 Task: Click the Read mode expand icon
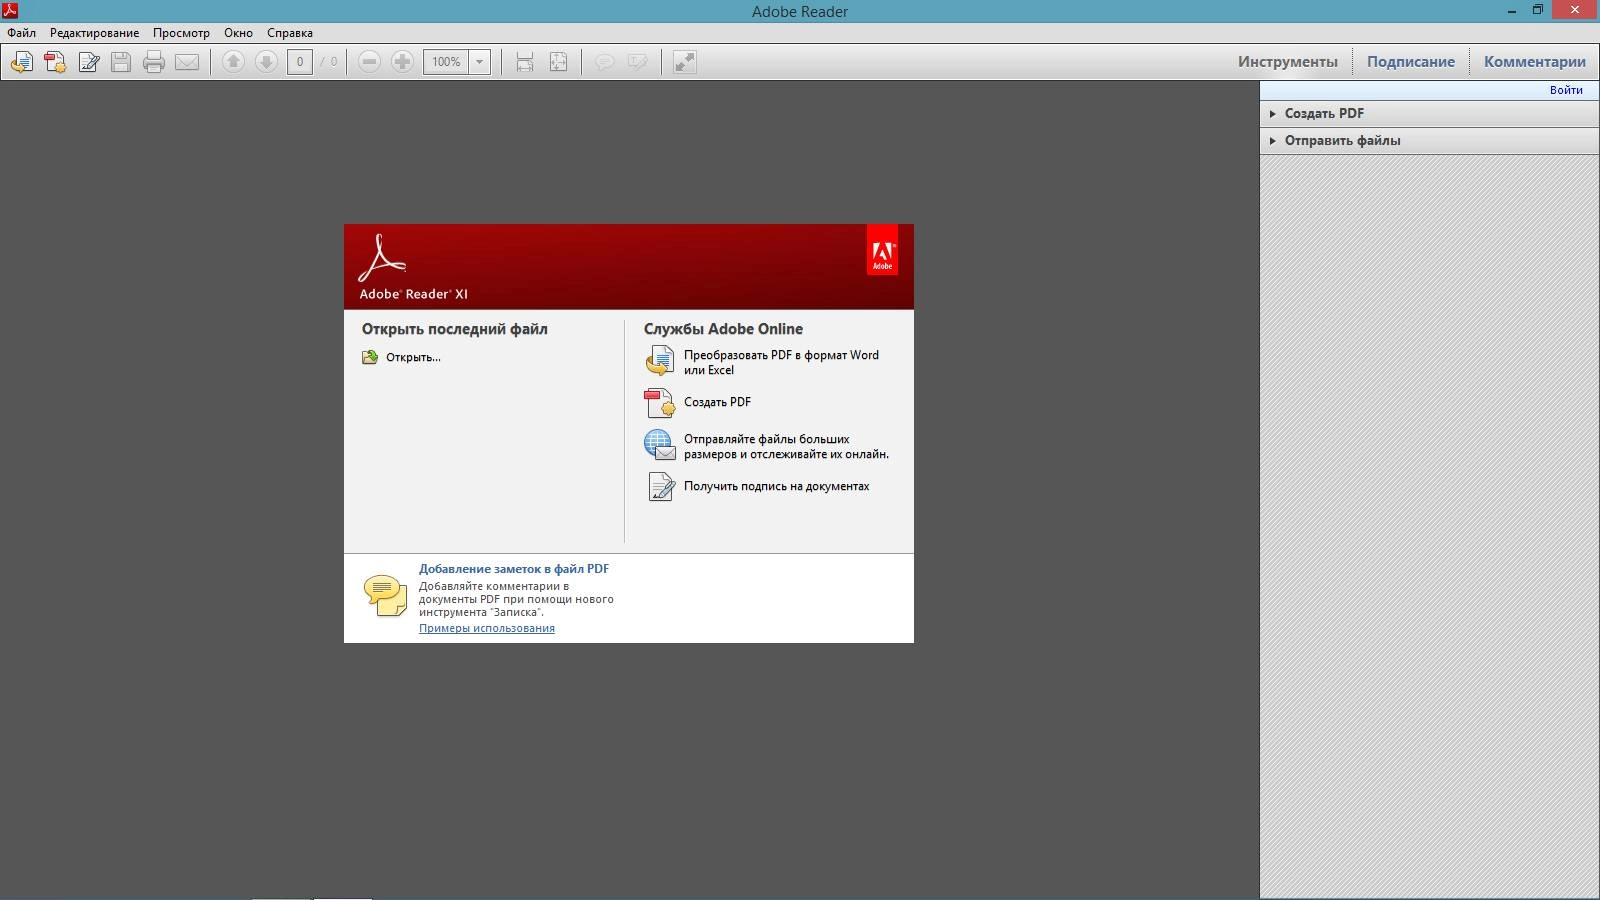tap(685, 62)
